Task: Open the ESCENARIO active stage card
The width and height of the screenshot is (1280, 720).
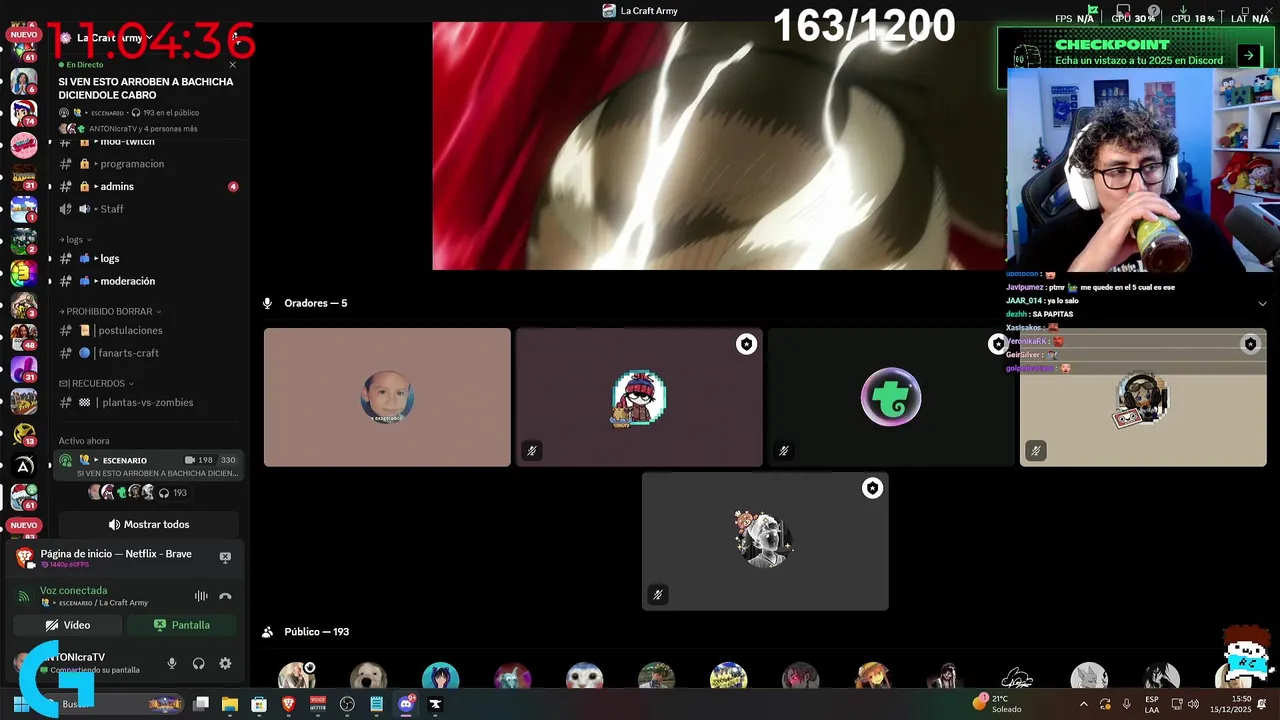Action: pos(148,466)
